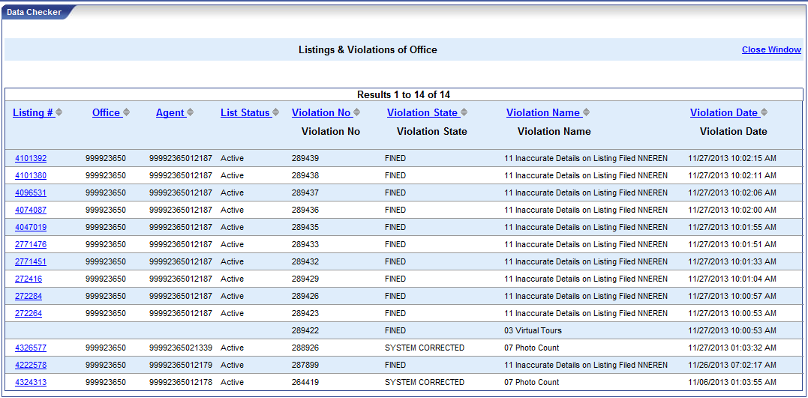Click sort arrows icon beside Listing #

[x=59, y=112]
